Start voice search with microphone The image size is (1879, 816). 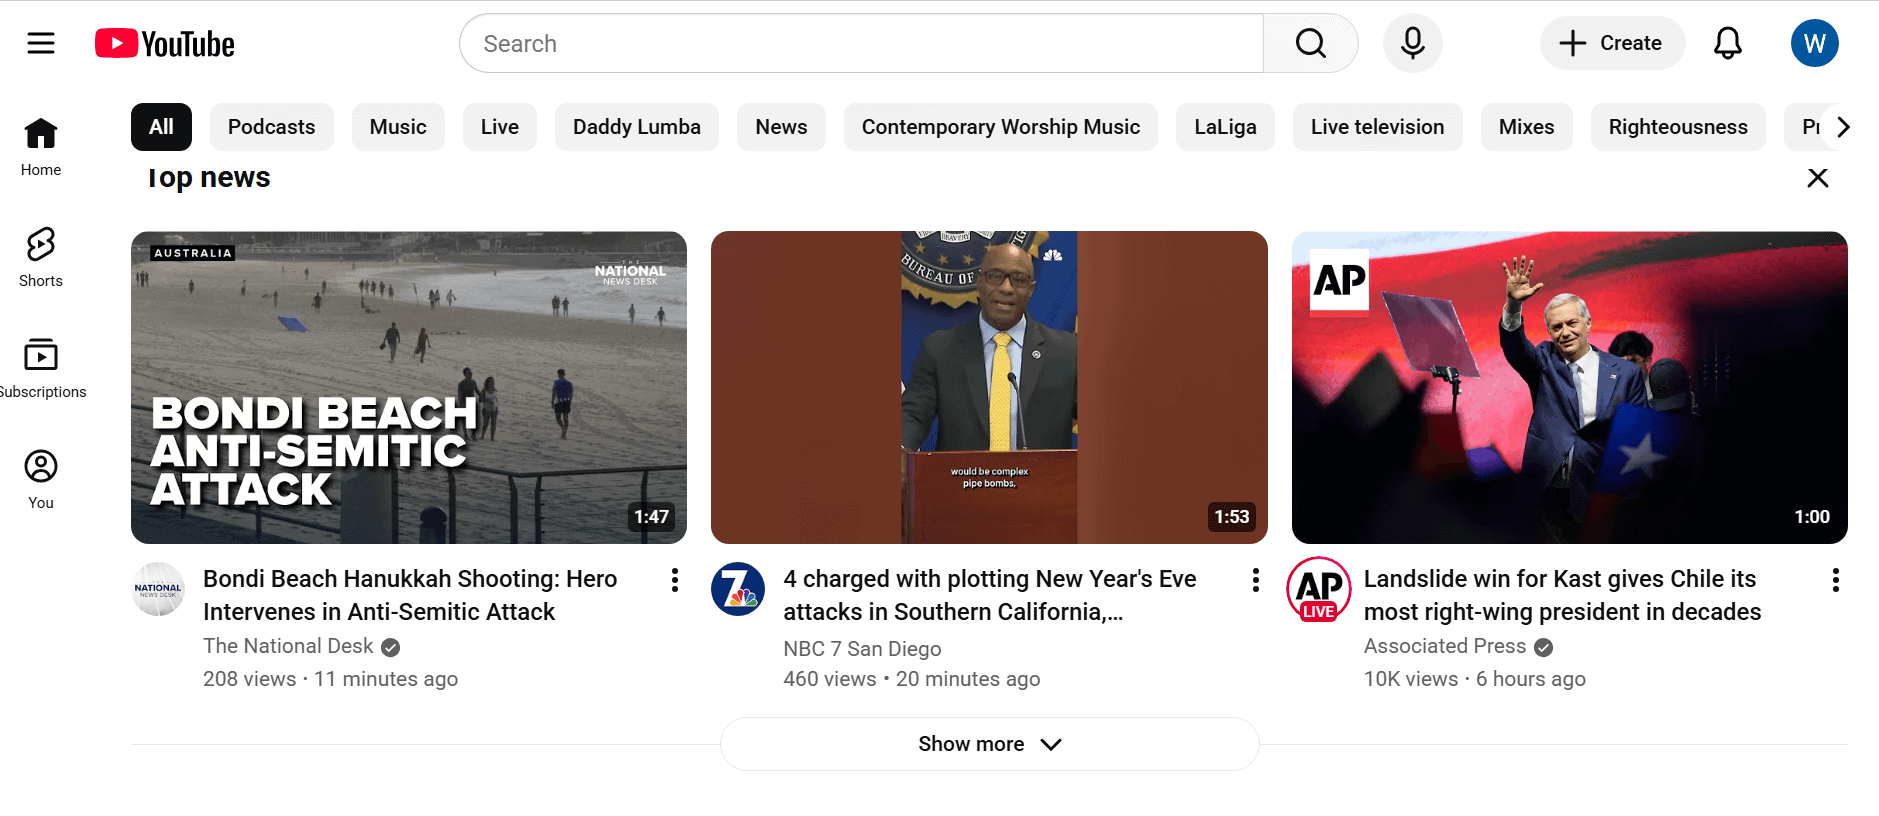pyautogui.click(x=1412, y=43)
